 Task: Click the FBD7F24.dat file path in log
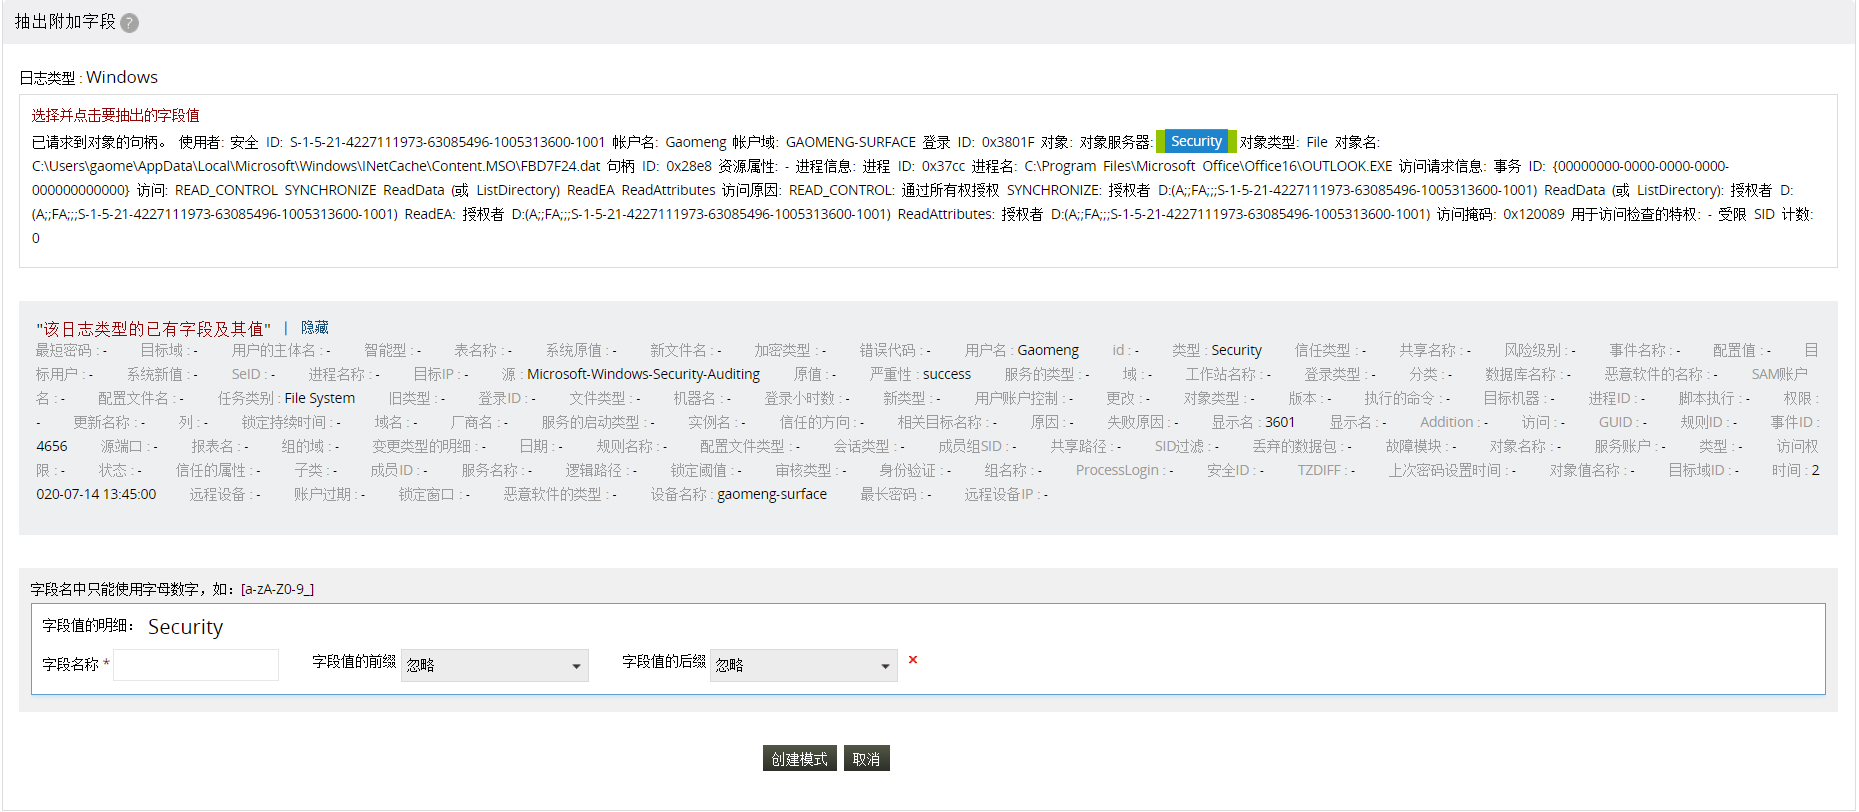click(x=316, y=167)
